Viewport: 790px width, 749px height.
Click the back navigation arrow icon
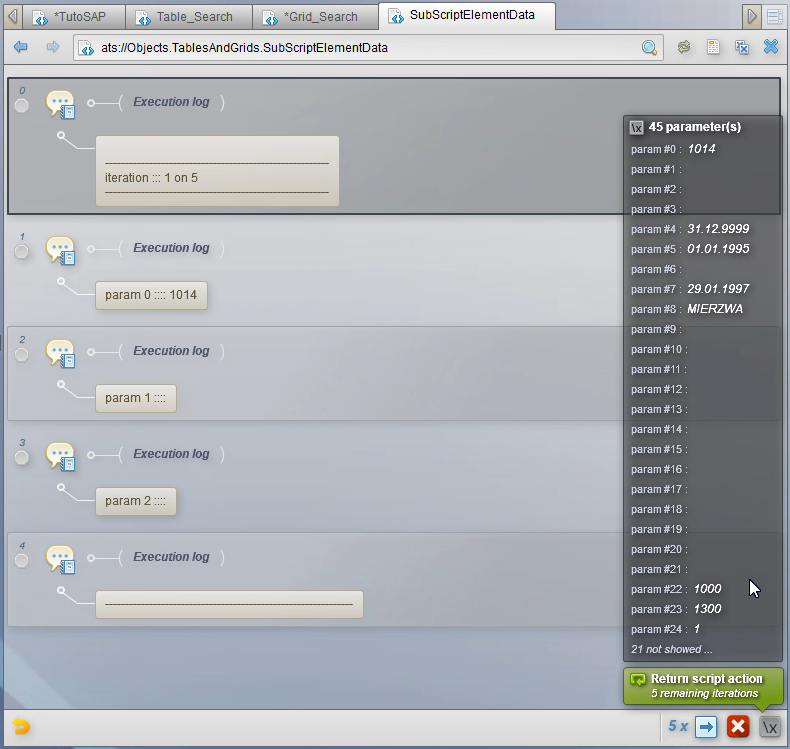point(21,47)
